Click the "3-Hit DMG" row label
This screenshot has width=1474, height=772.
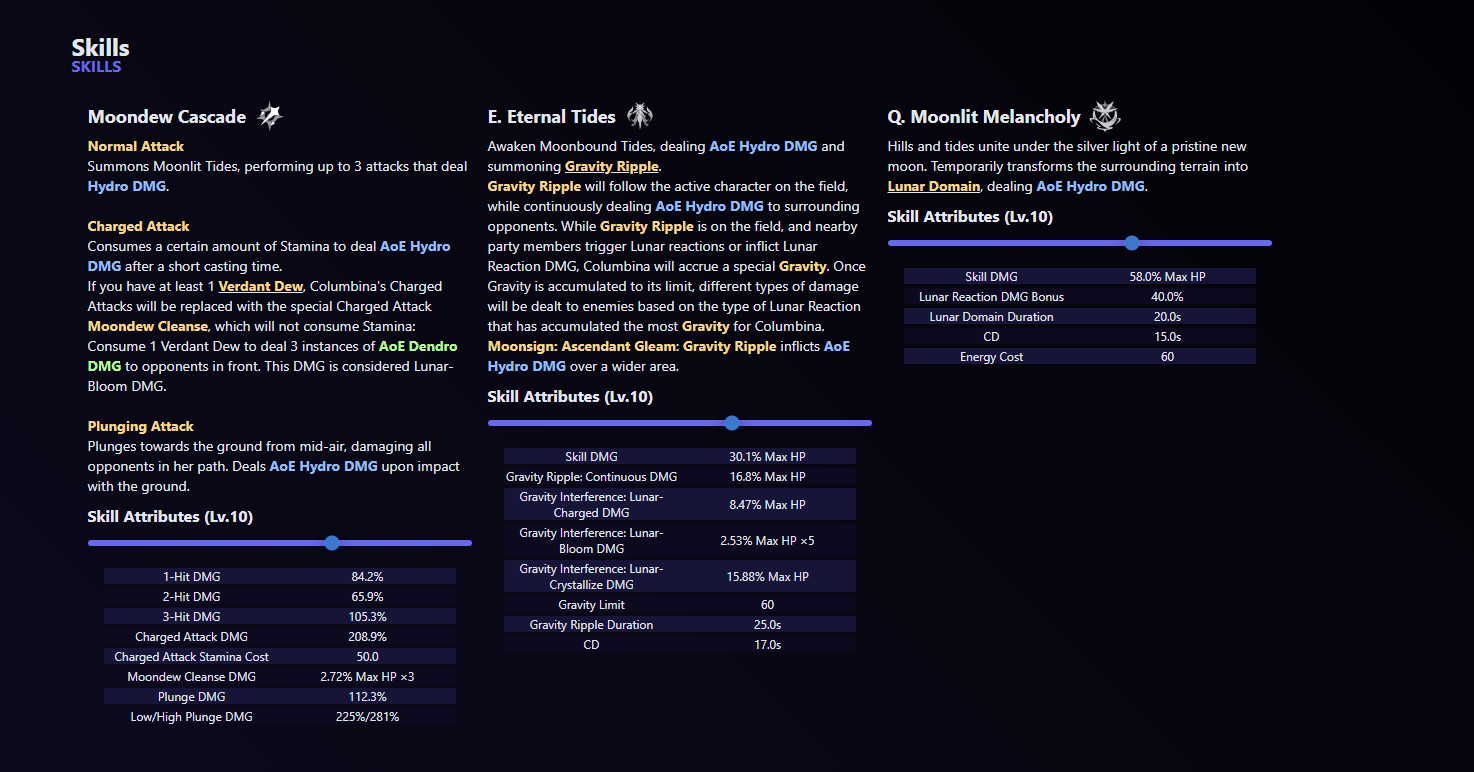tap(192, 617)
